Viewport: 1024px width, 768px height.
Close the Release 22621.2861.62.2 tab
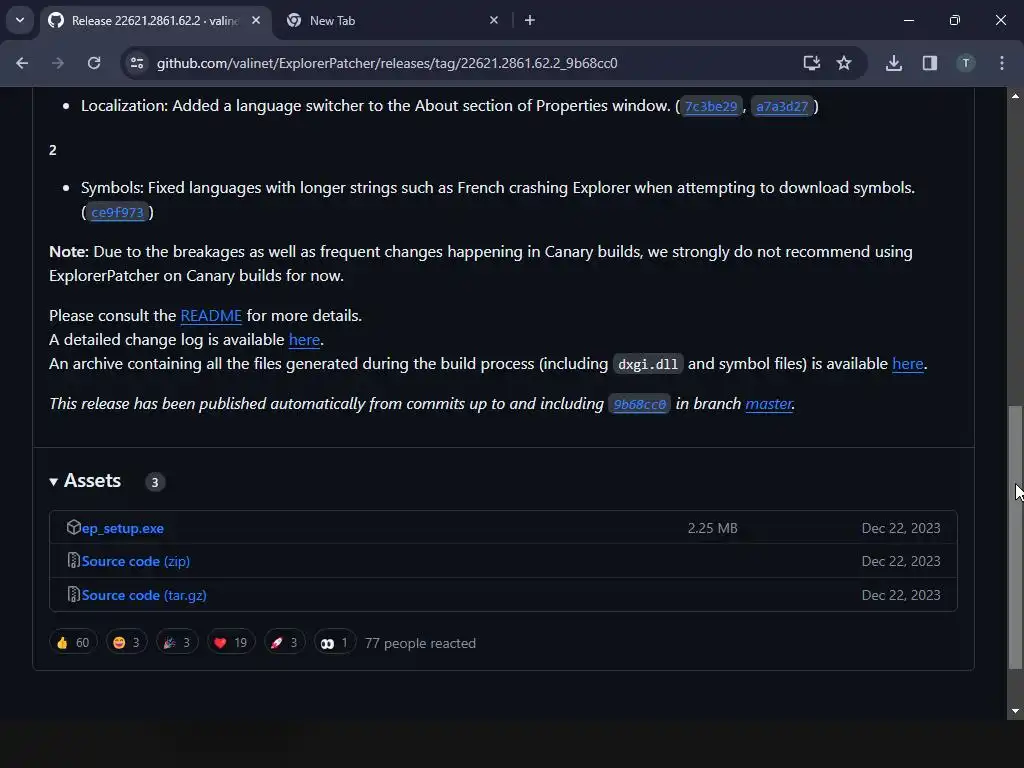[x=256, y=20]
